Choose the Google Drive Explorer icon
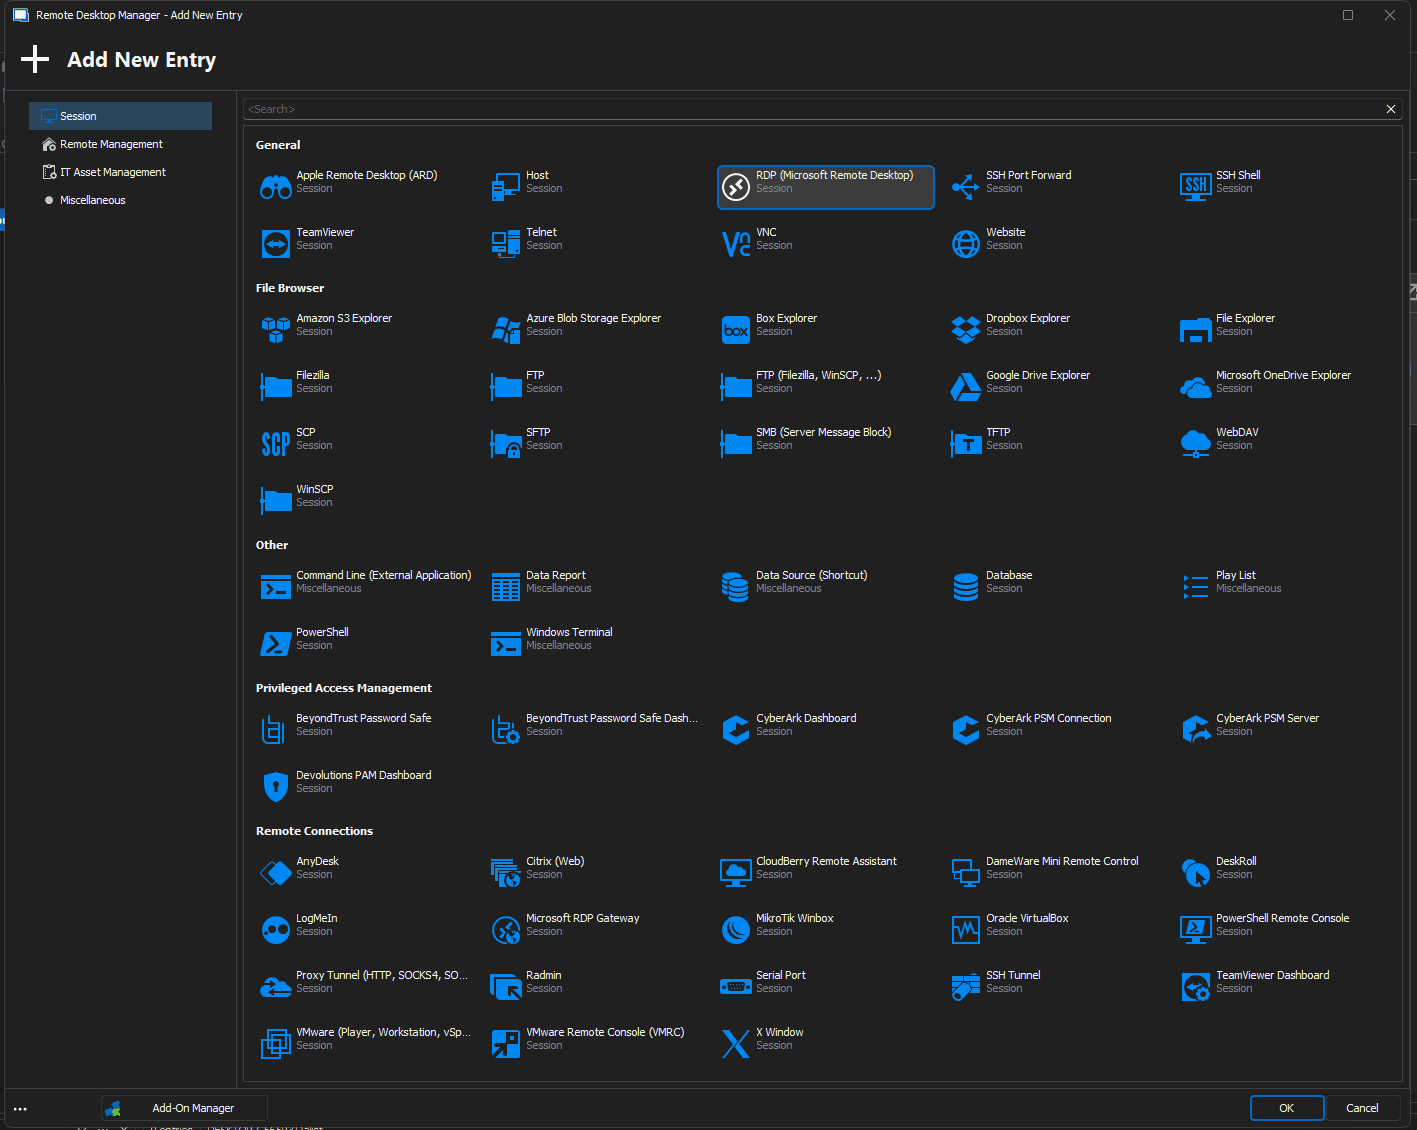 pyautogui.click(x=965, y=387)
